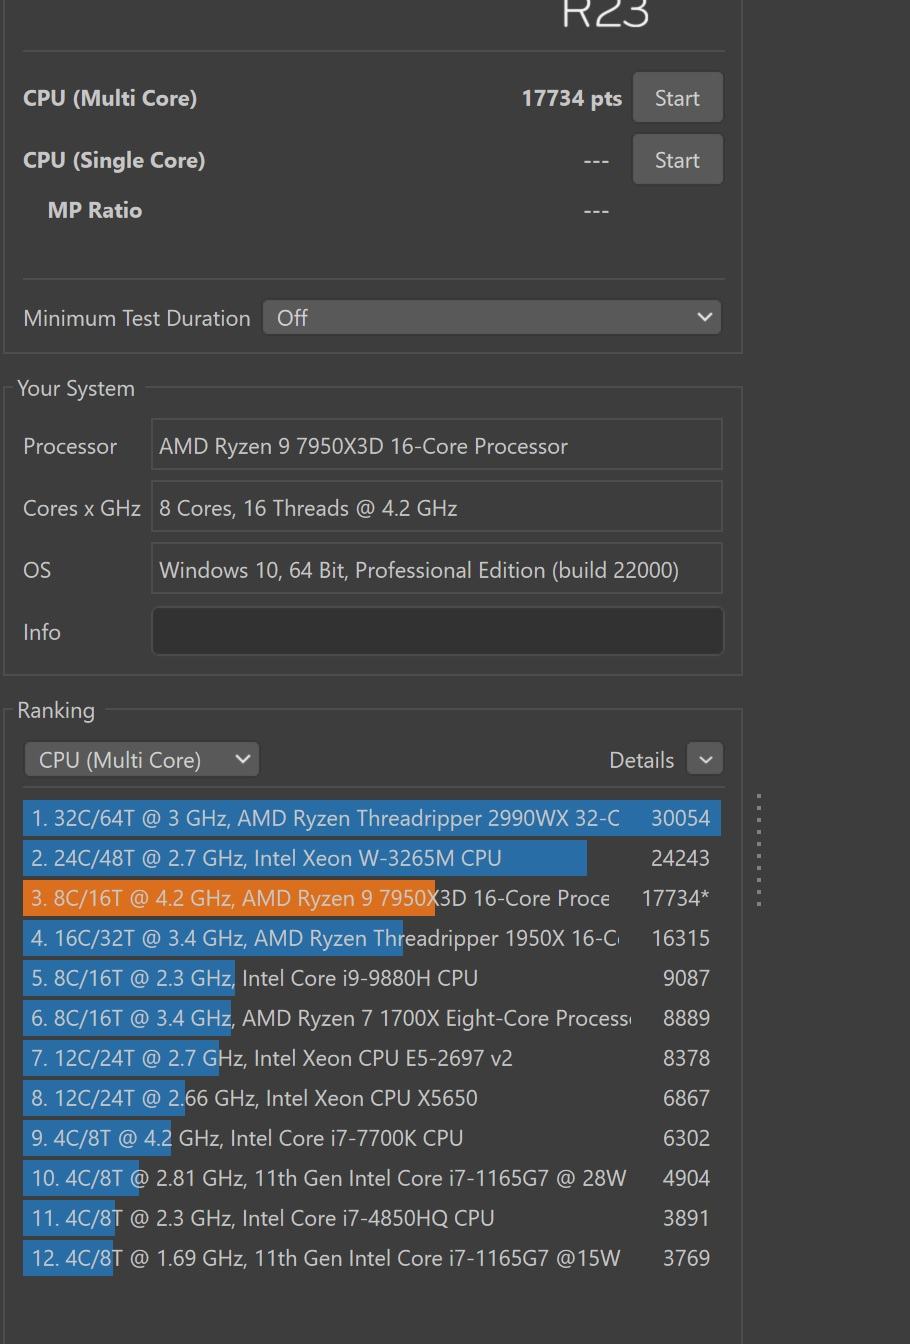Open Minimum Test Duration dropdown
910x1344 pixels.
(491, 318)
